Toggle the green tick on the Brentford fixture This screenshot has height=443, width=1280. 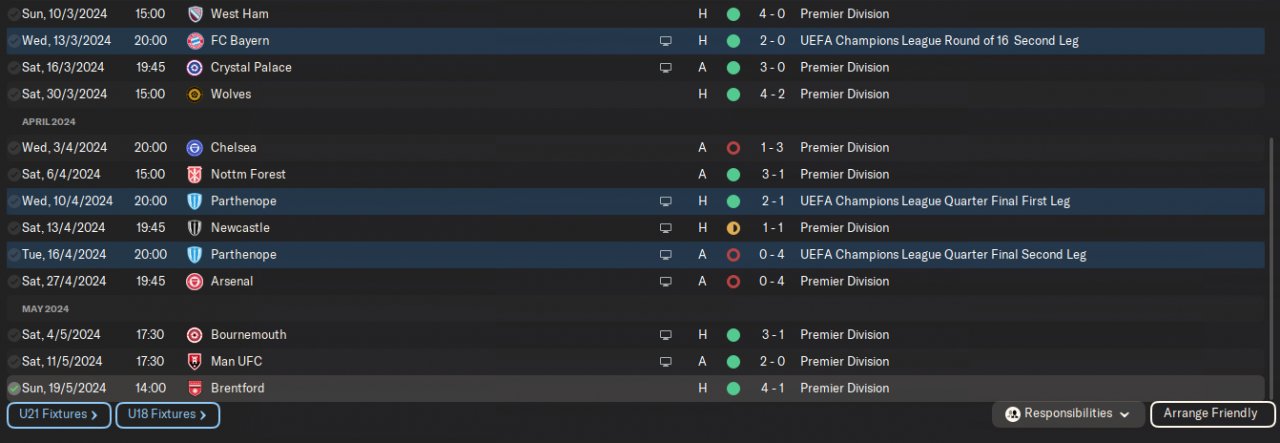14,388
